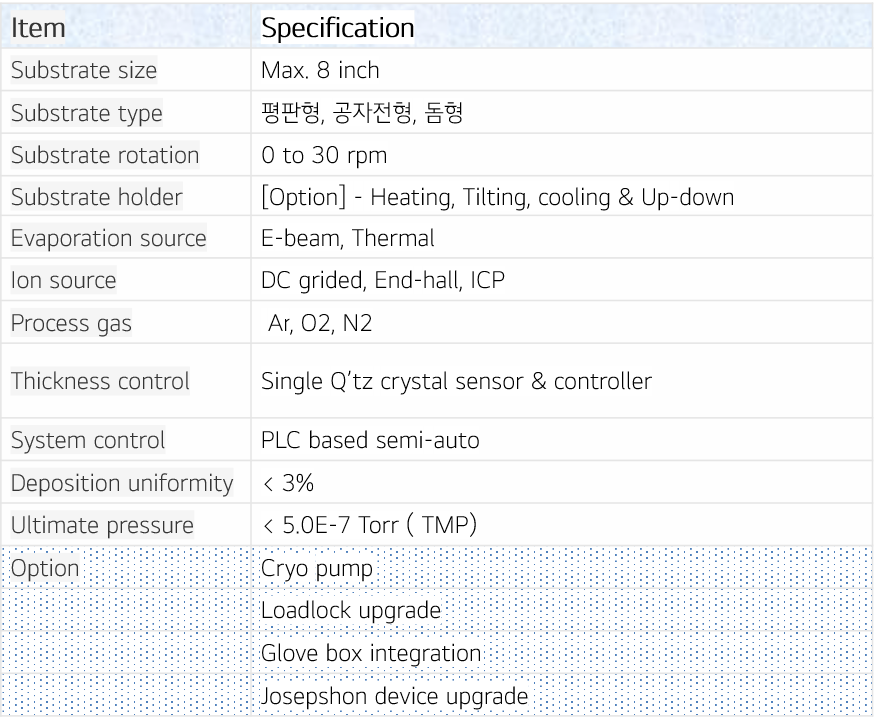Select the "Deposition uniformity" label
Image resolution: width=875 pixels, height=725 pixels.
coord(121,483)
